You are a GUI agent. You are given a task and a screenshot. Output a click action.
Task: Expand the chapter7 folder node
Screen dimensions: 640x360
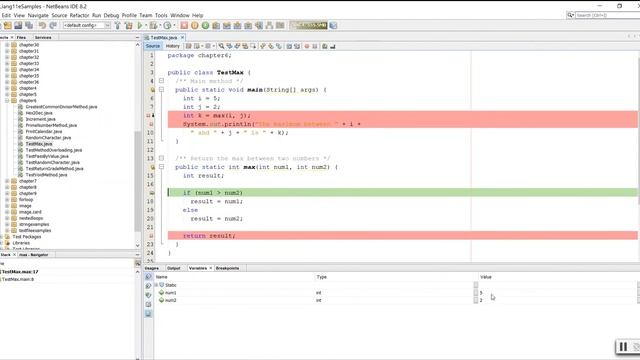[7, 181]
